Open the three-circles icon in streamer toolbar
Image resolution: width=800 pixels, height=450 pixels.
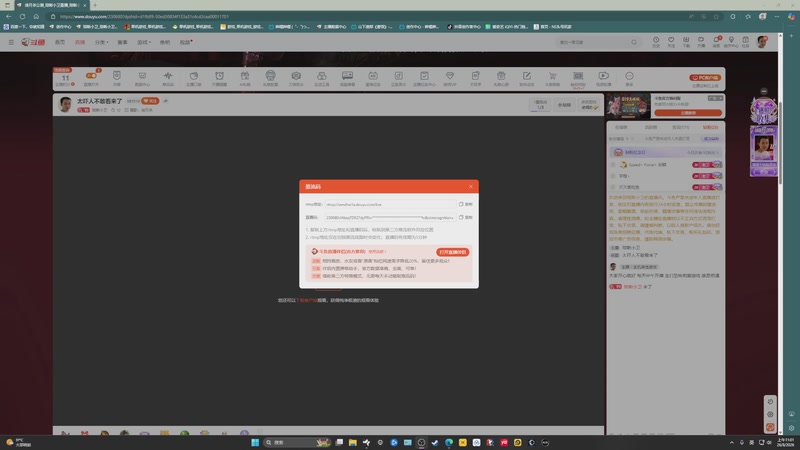[321, 78]
